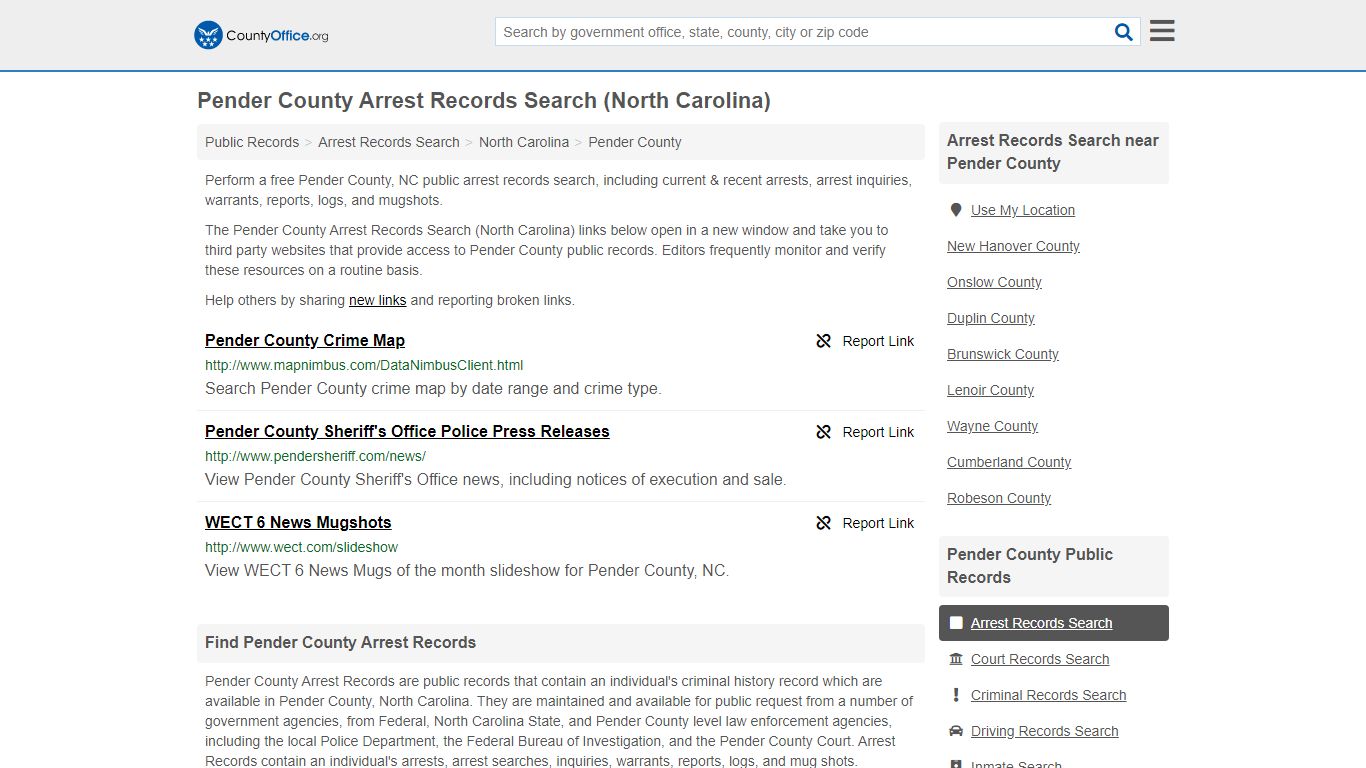
Task: Click the 'Find Pender County Arrest Records' heading
Action: (x=340, y=642)
